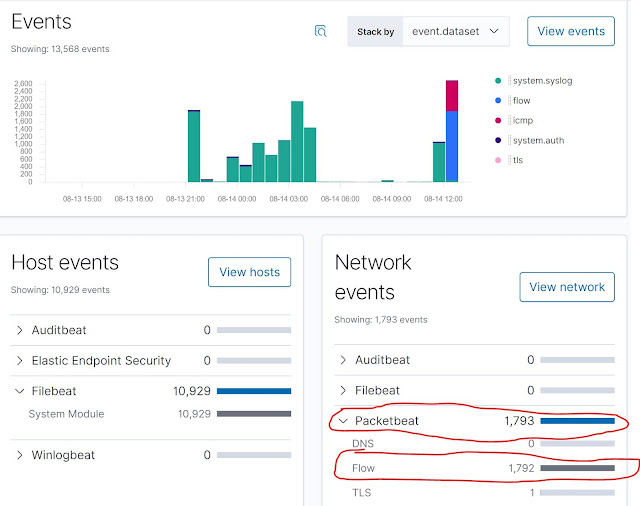Click the tall red icmp bar segment
This screenshot has height=506, width=640.
(452, 96)
